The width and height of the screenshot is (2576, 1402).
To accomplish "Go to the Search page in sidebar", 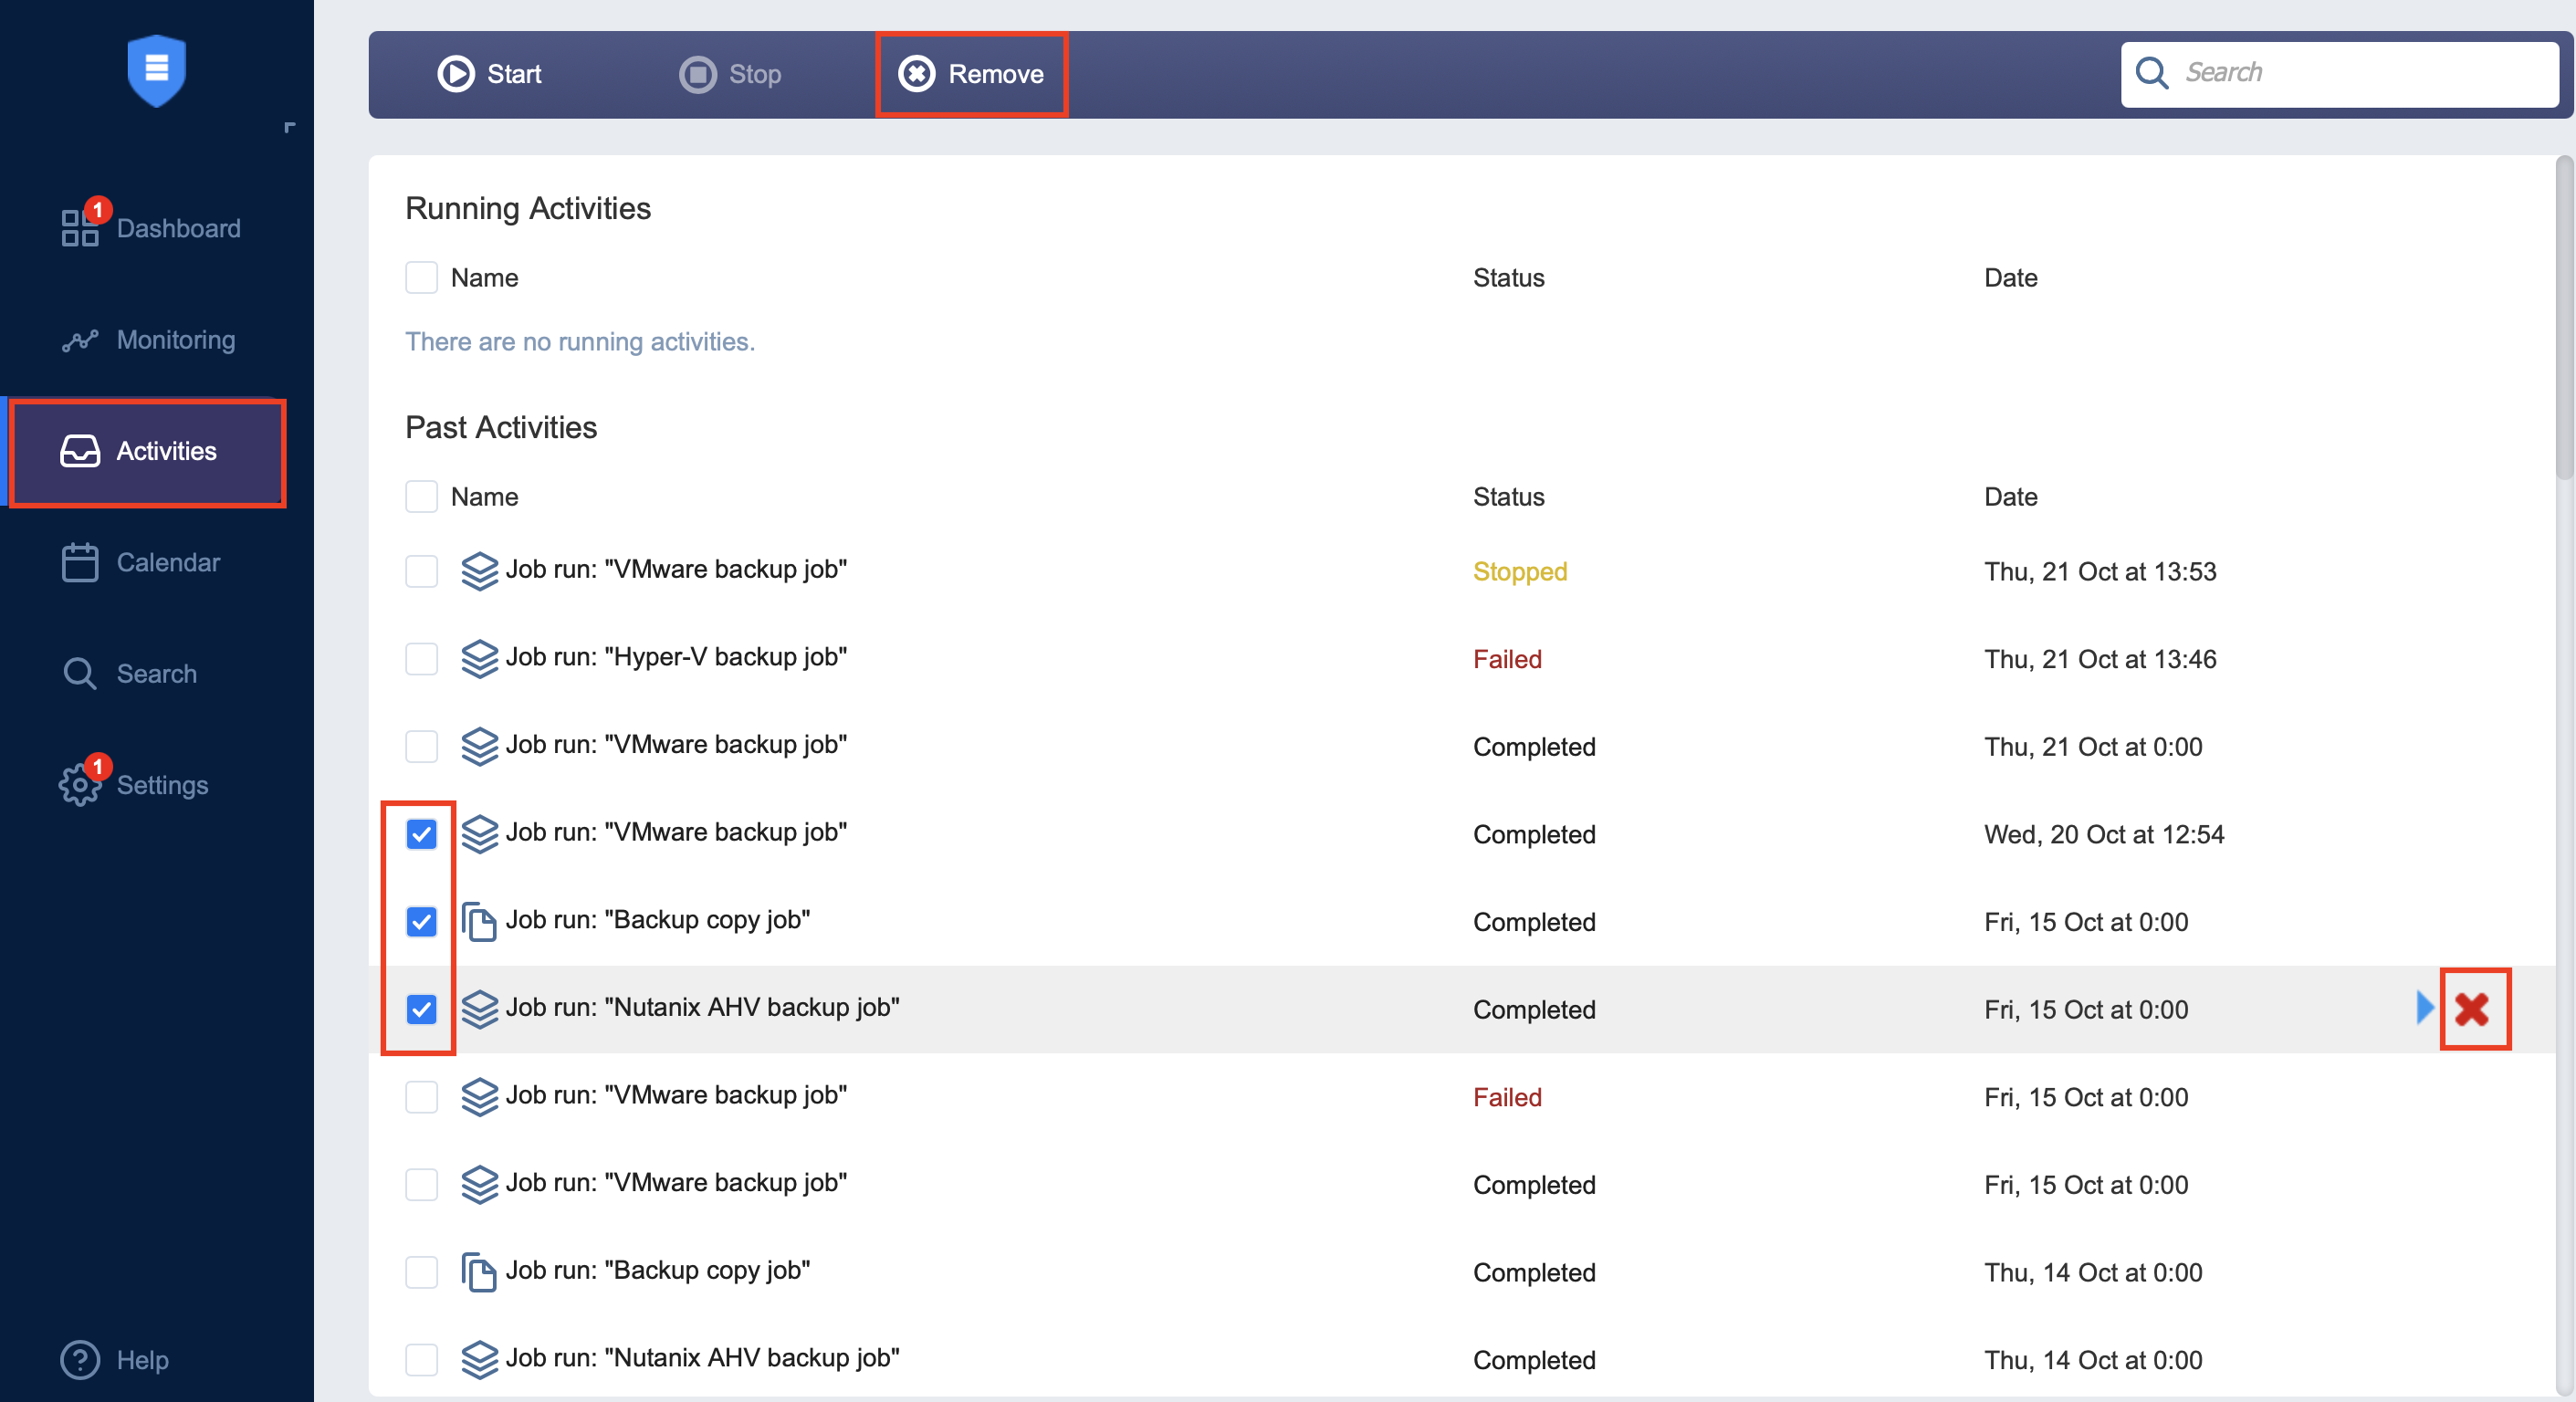I will (128, 674).
